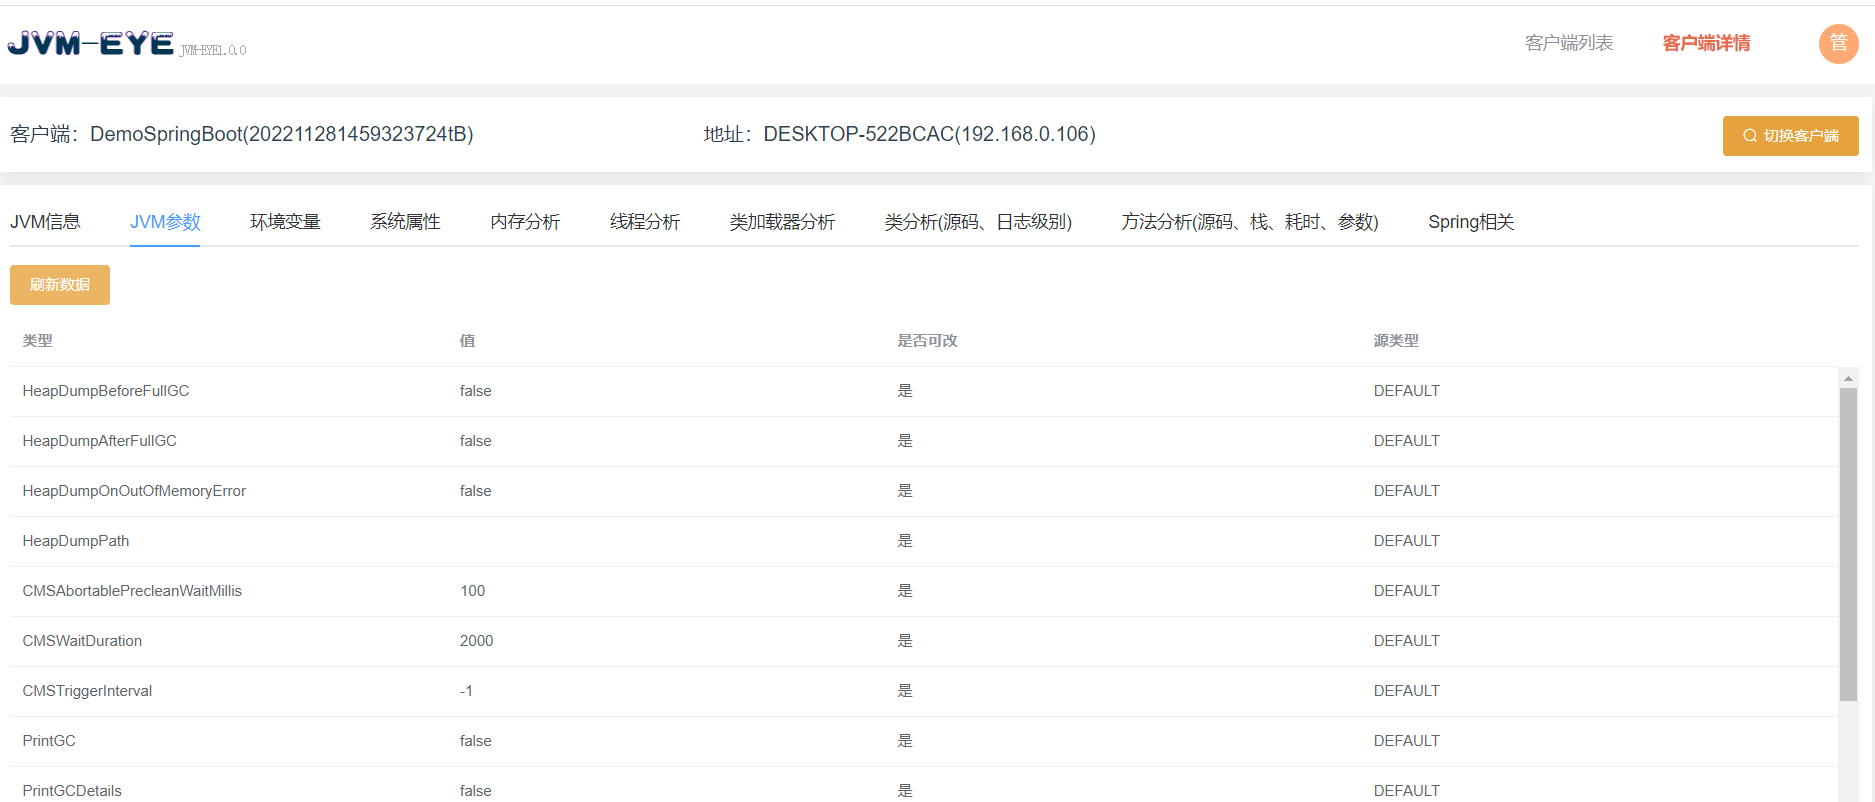Open the 内存分析 tab

525,222
